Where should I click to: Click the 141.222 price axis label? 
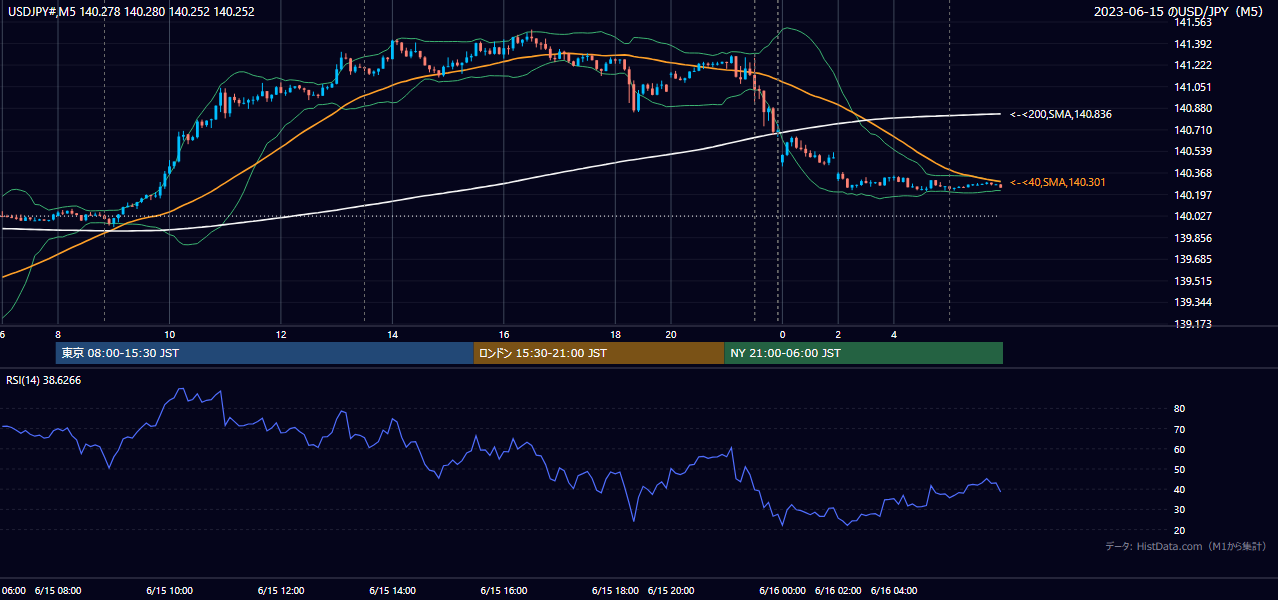pos(1193,65)
